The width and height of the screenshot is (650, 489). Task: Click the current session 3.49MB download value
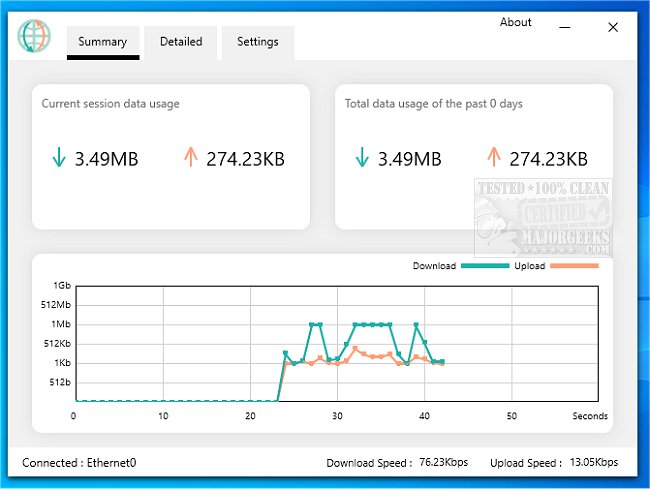106,158
